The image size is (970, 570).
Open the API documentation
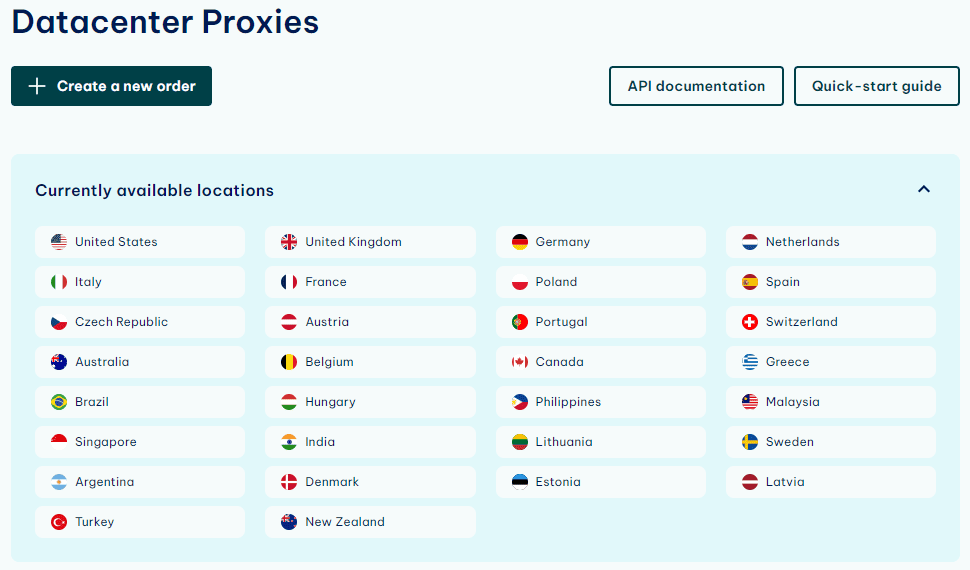(x=696, y=86)
